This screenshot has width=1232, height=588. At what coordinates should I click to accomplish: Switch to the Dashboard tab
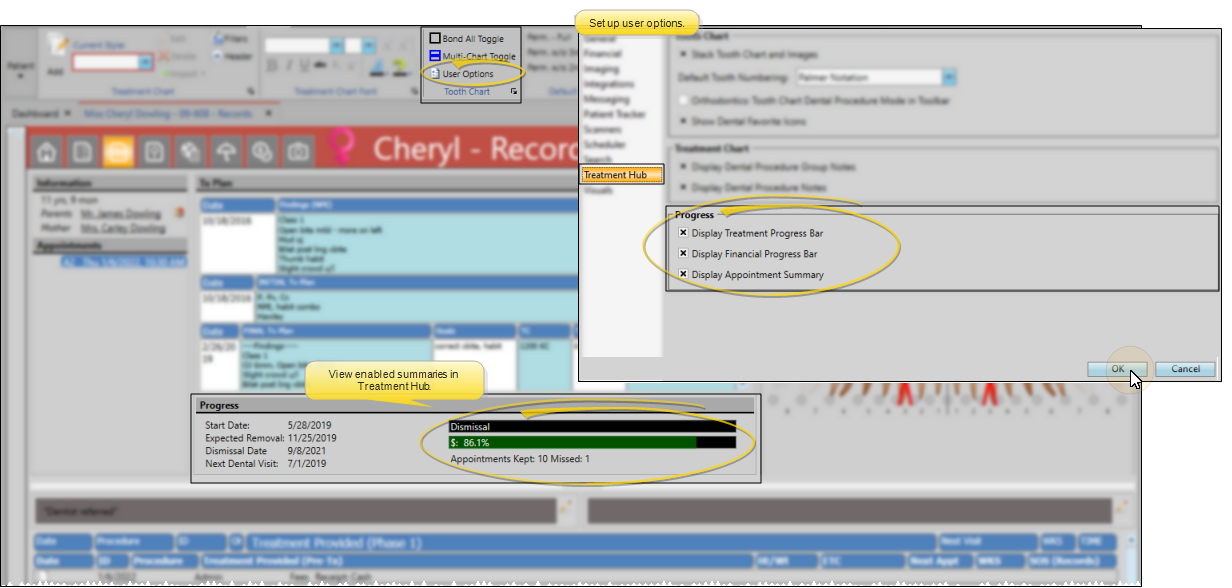click(35, 113)
